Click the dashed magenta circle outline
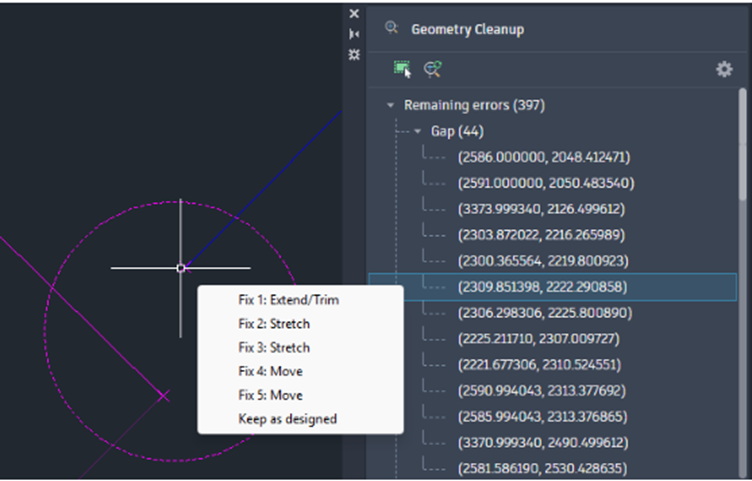The width and height of the screenshot is (752, 481). click(x=46, y=331)
